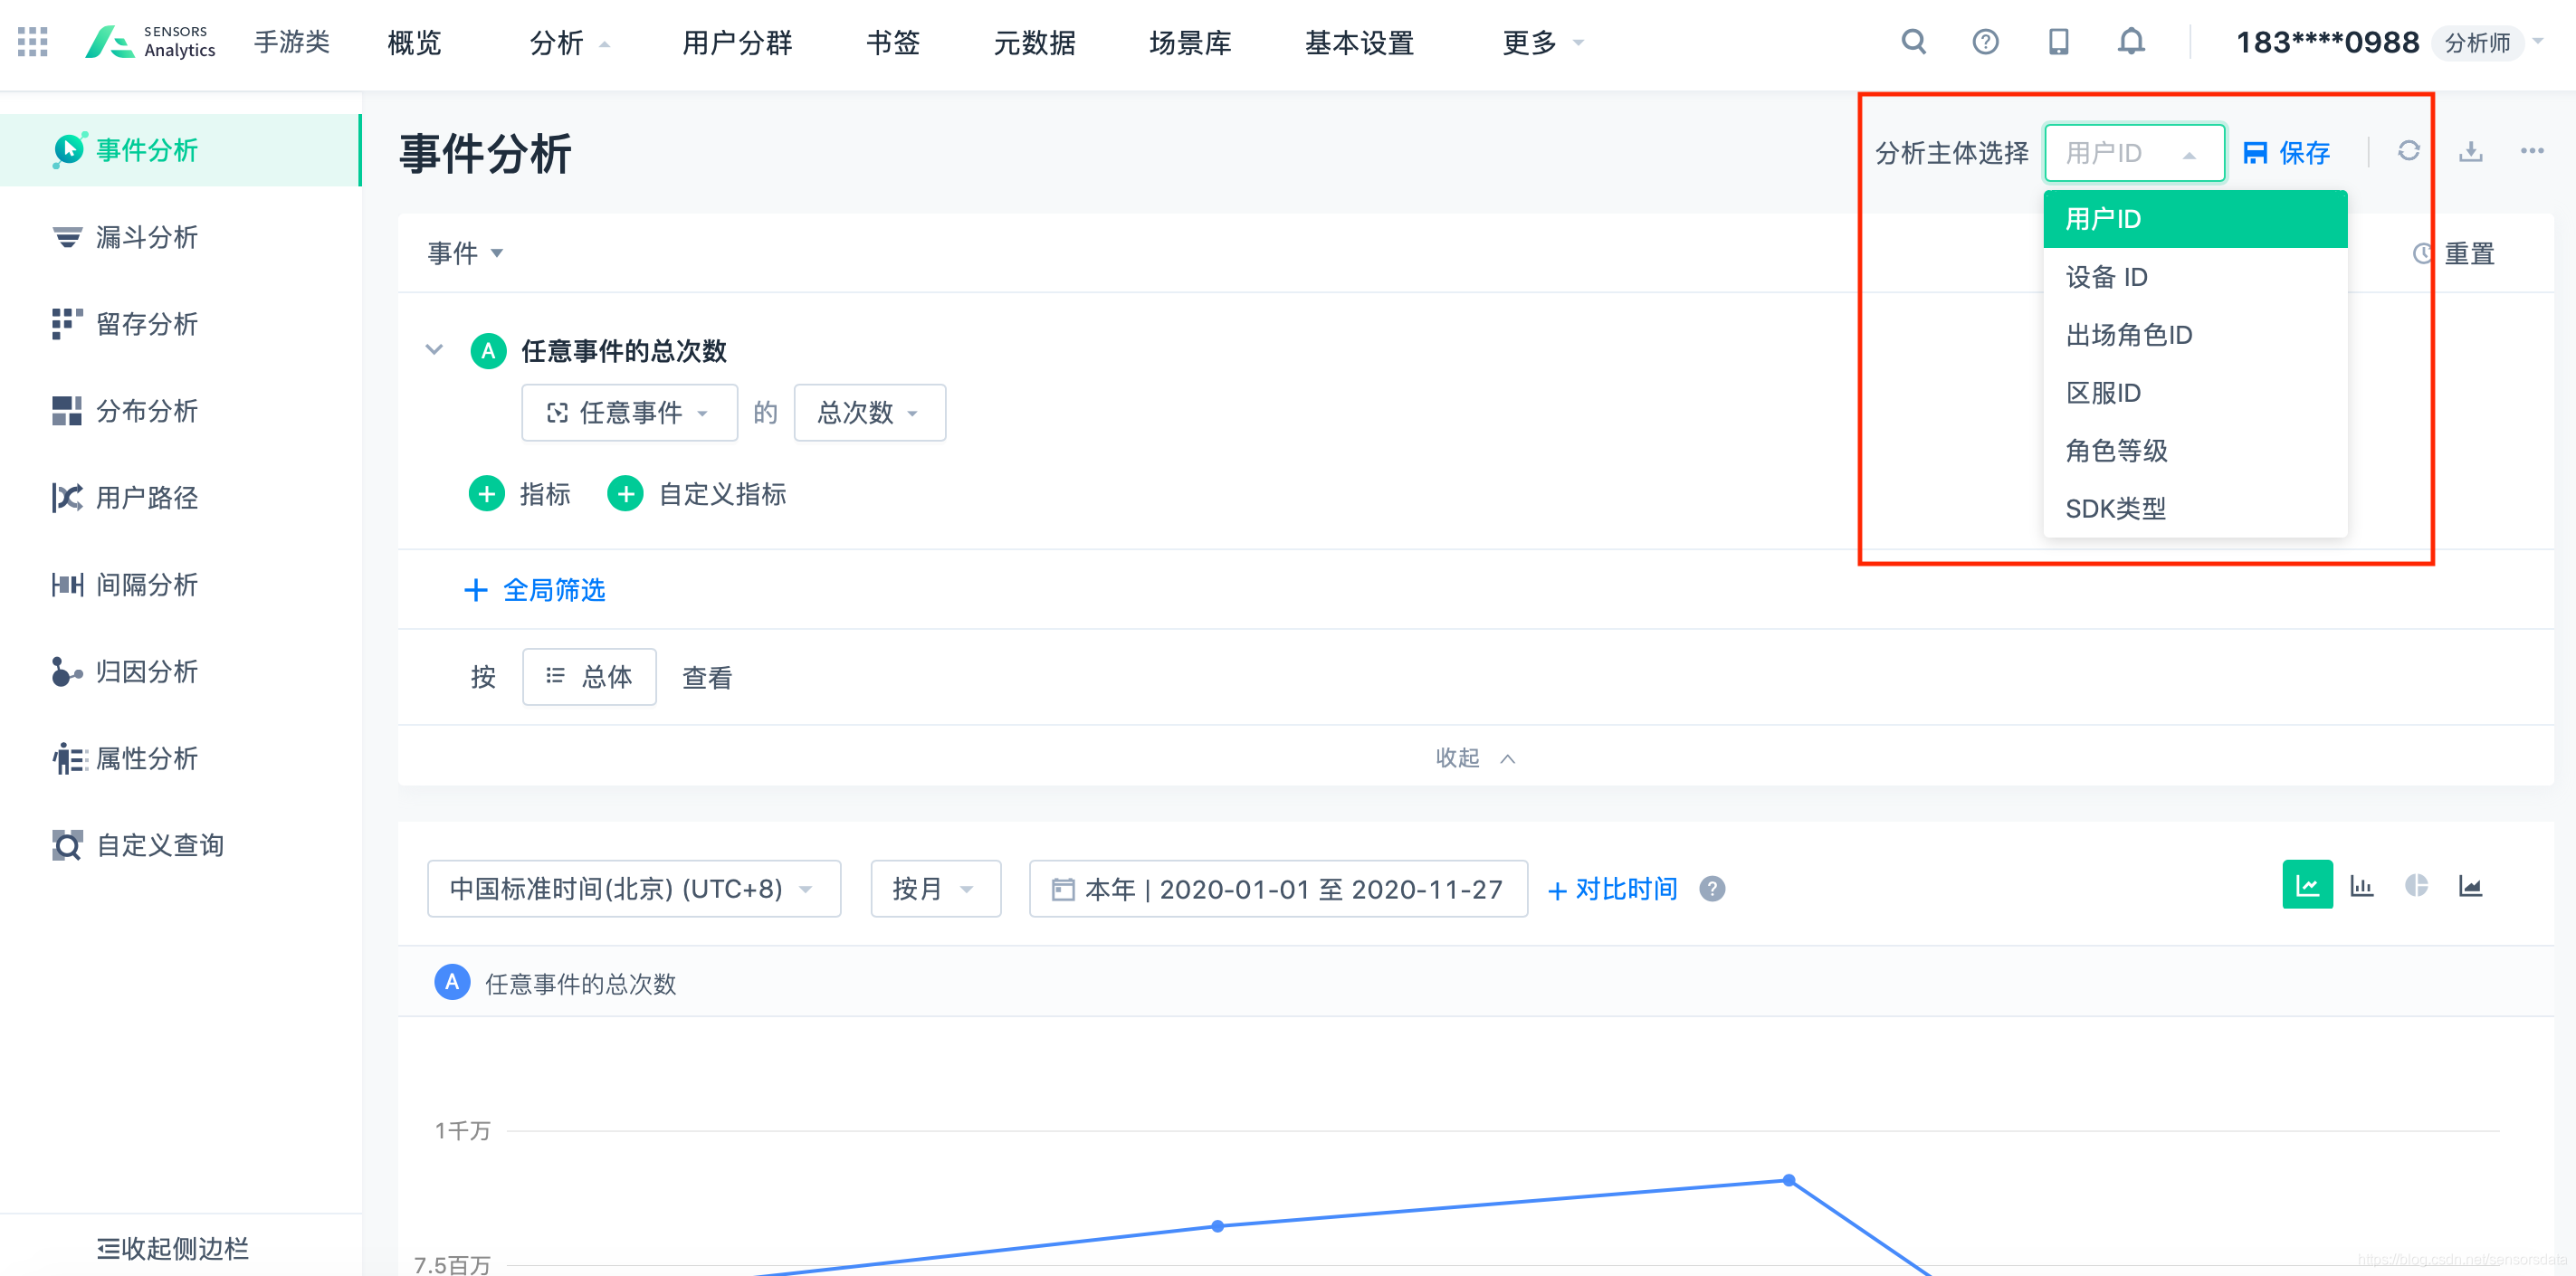Switch to line chart view
2576x1276 pixels.
[2307, 885]
